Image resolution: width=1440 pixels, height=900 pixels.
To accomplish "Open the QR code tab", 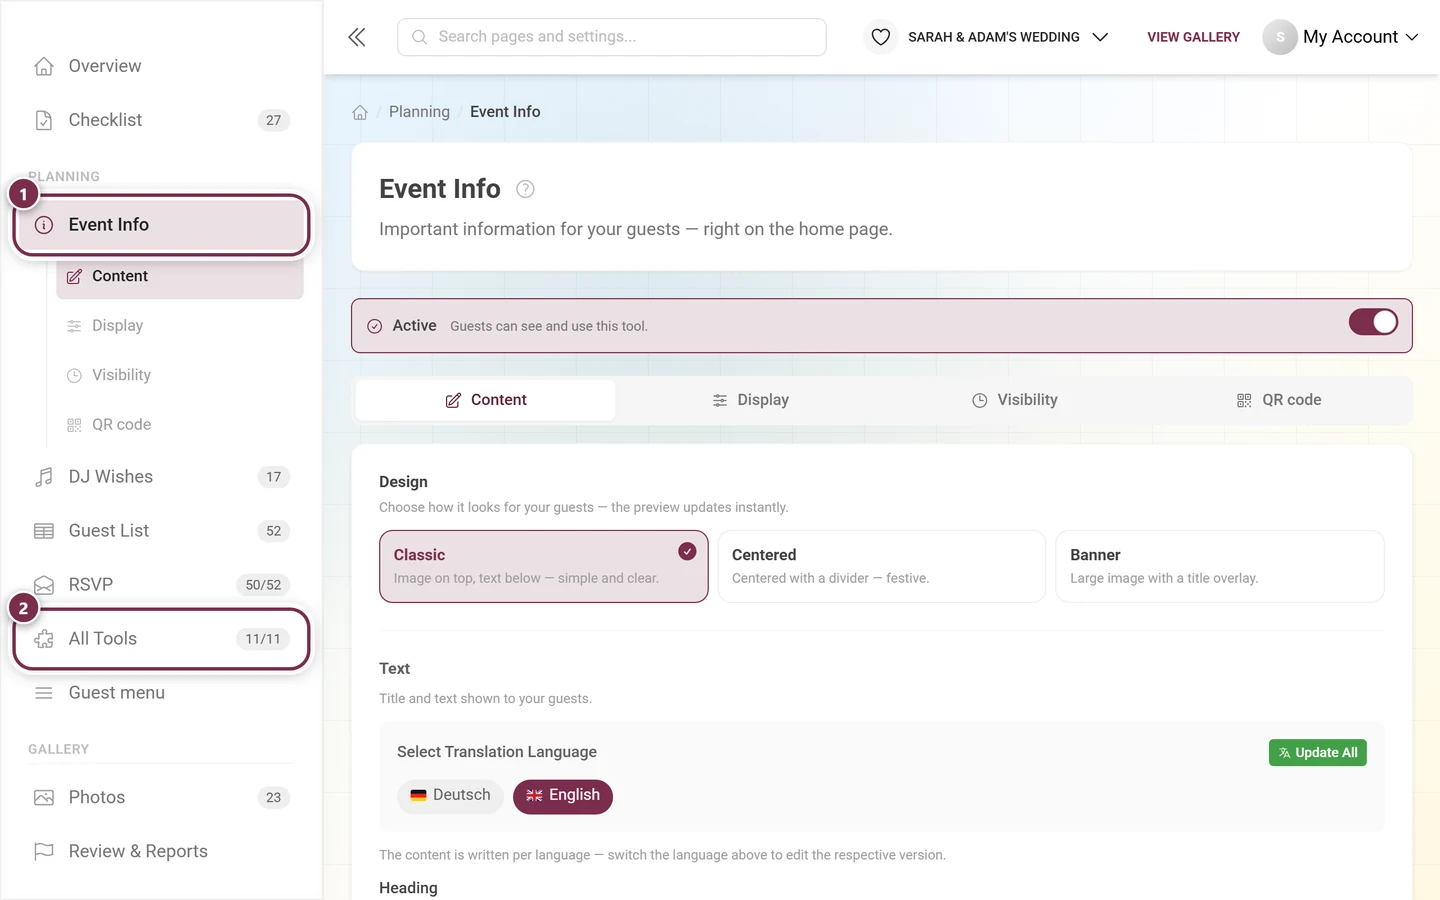I will click(x=1279, y=400).
